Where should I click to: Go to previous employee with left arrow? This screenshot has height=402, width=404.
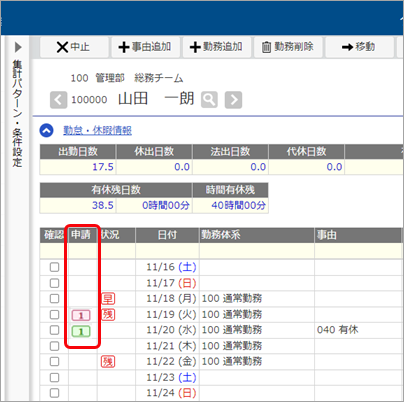coord(58,100)
